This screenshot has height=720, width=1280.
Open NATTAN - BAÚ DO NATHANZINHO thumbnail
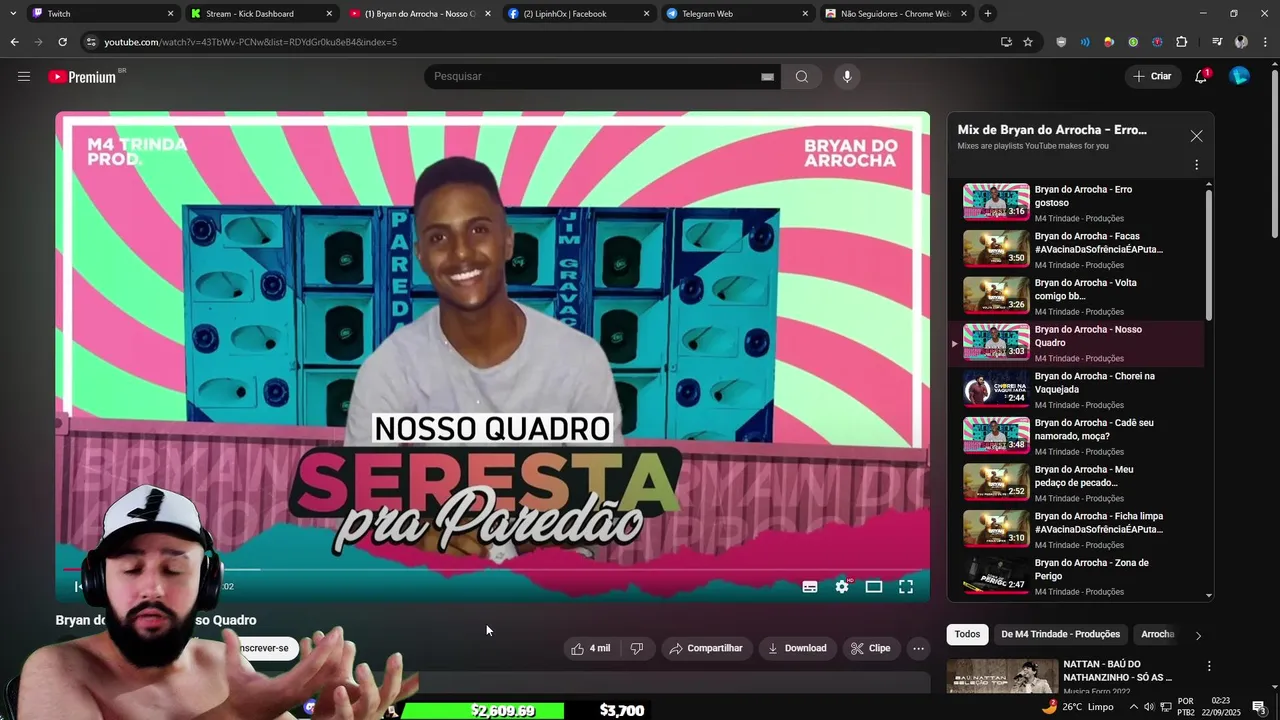coord(1002,677)
